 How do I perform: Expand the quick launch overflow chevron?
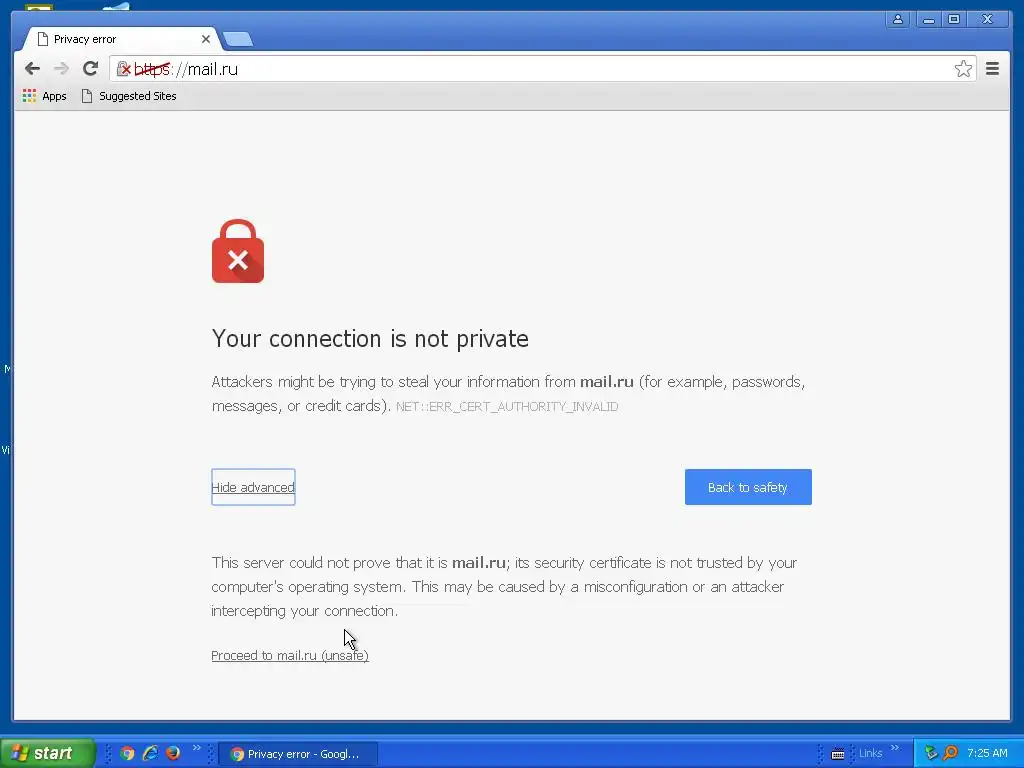pyautogui.click(x=197, y=748)
